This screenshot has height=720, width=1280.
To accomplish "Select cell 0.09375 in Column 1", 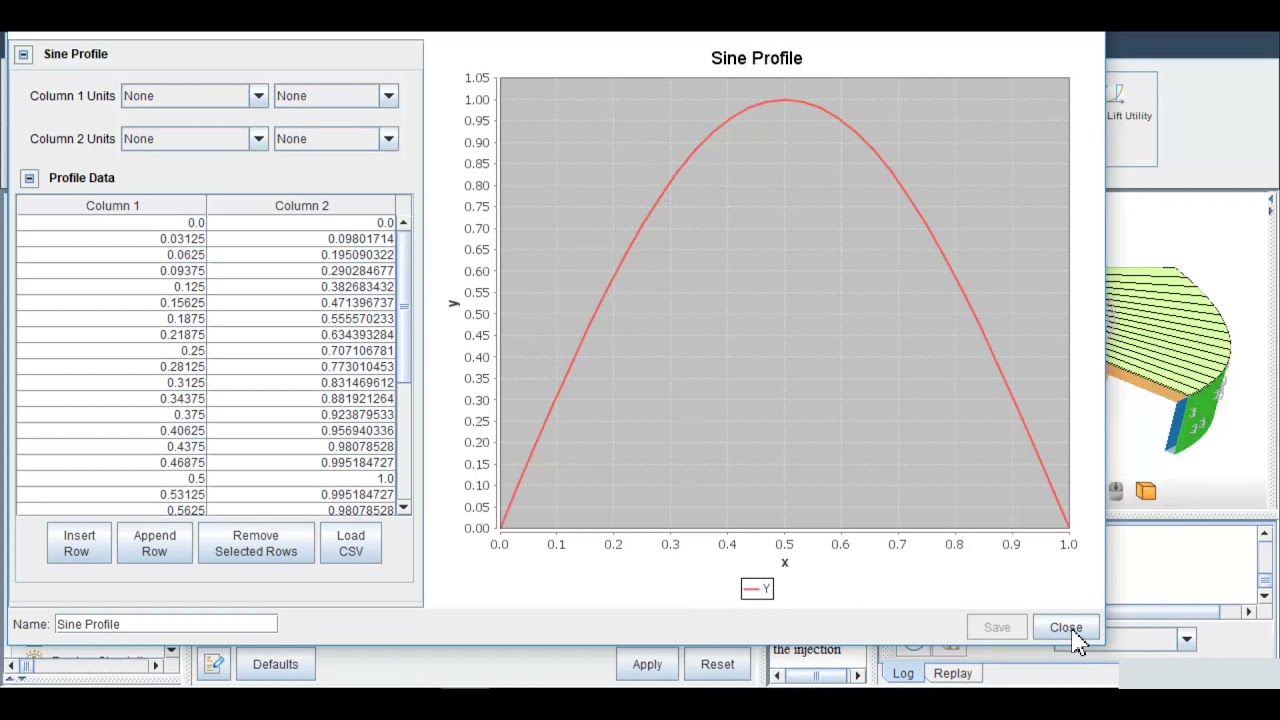I will (112, 271).
